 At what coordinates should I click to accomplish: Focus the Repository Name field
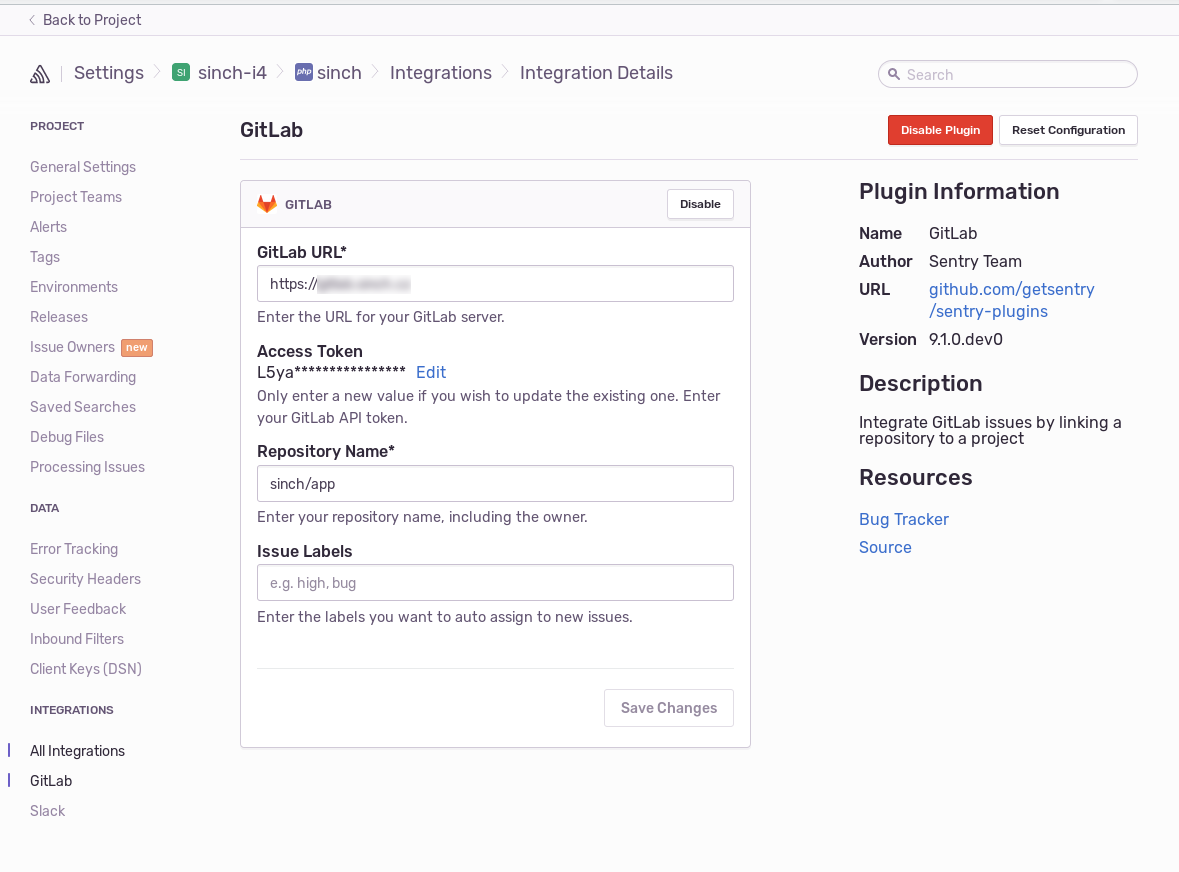pos(495,484)
